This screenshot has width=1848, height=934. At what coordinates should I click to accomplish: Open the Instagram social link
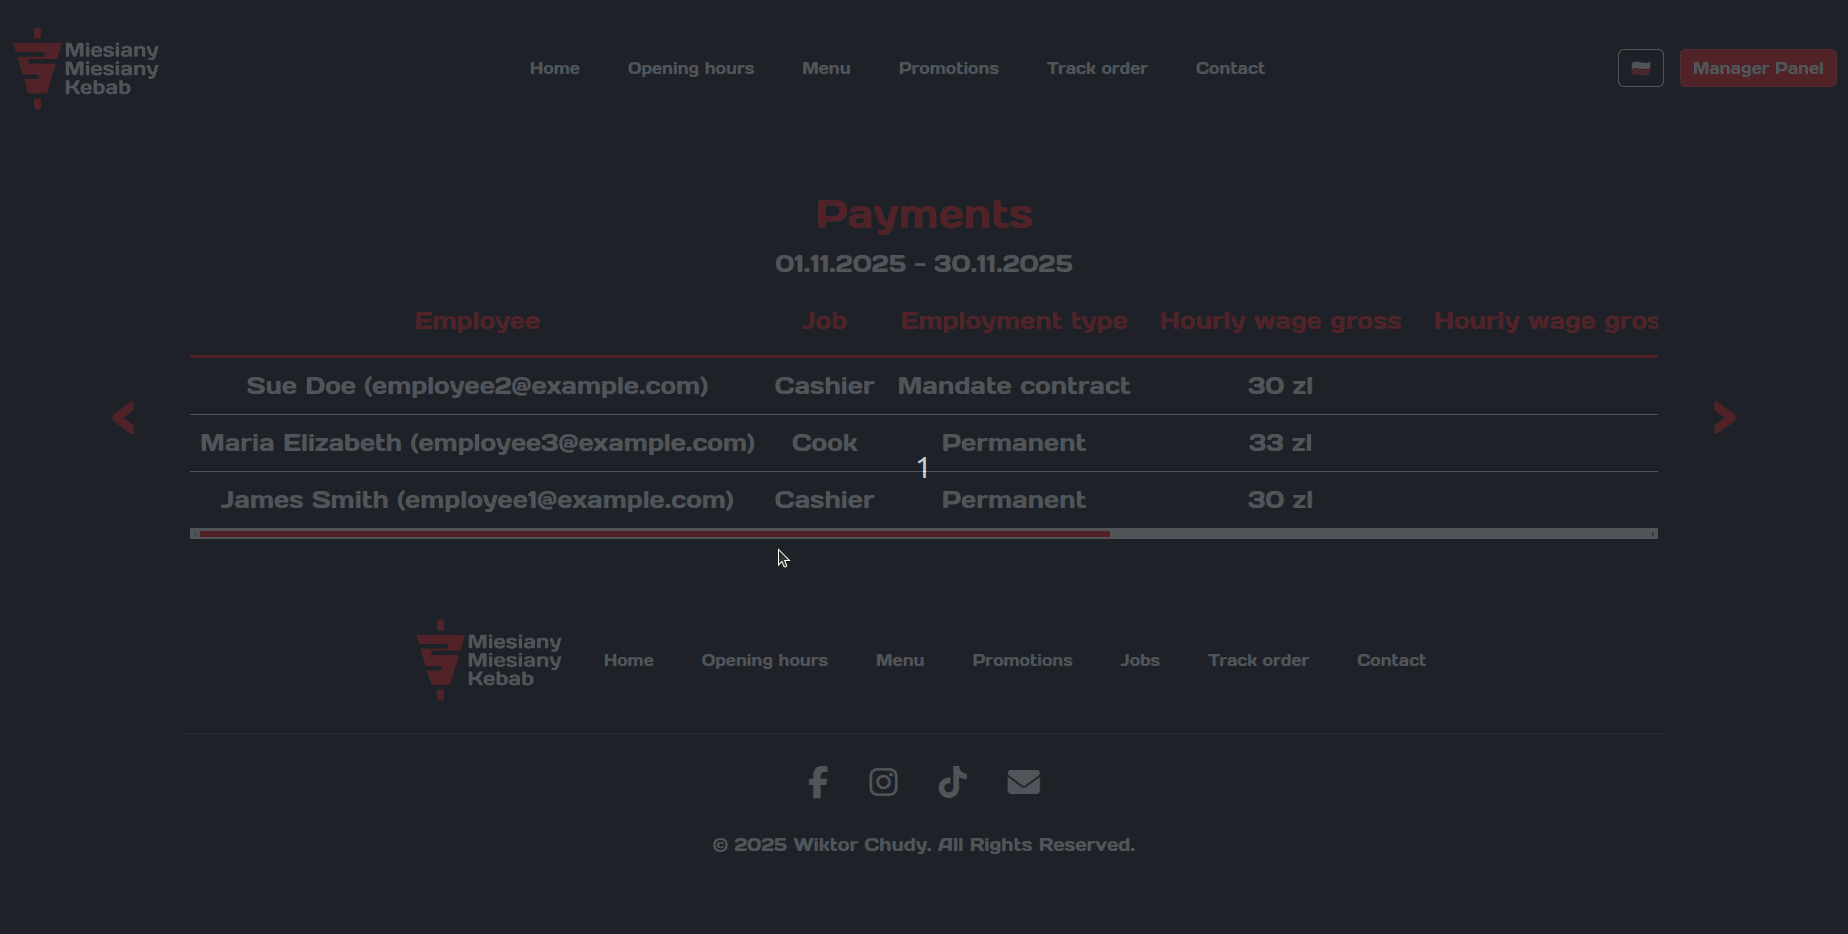883,782
